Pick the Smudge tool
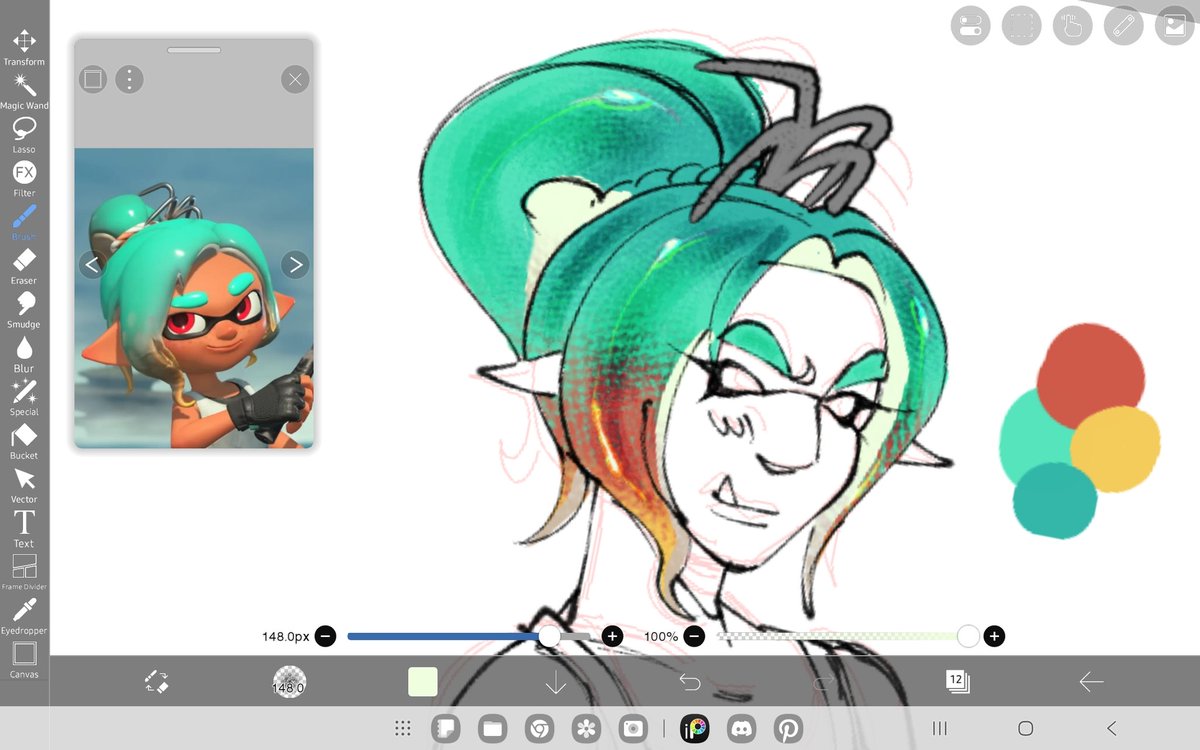 pyautogui.click(x=24, y=310)
